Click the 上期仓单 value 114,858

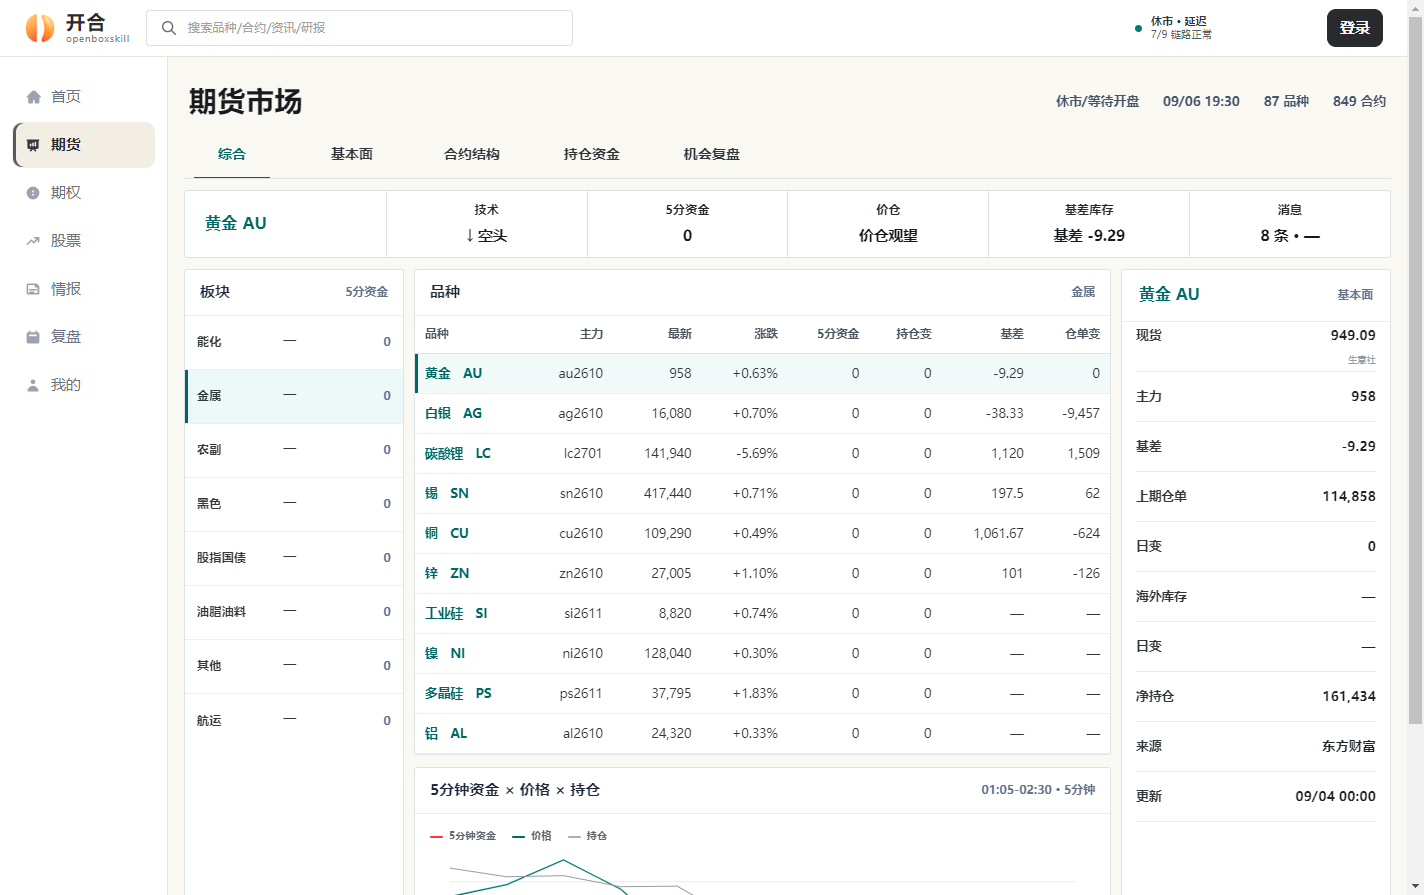tap(1349, 496)
